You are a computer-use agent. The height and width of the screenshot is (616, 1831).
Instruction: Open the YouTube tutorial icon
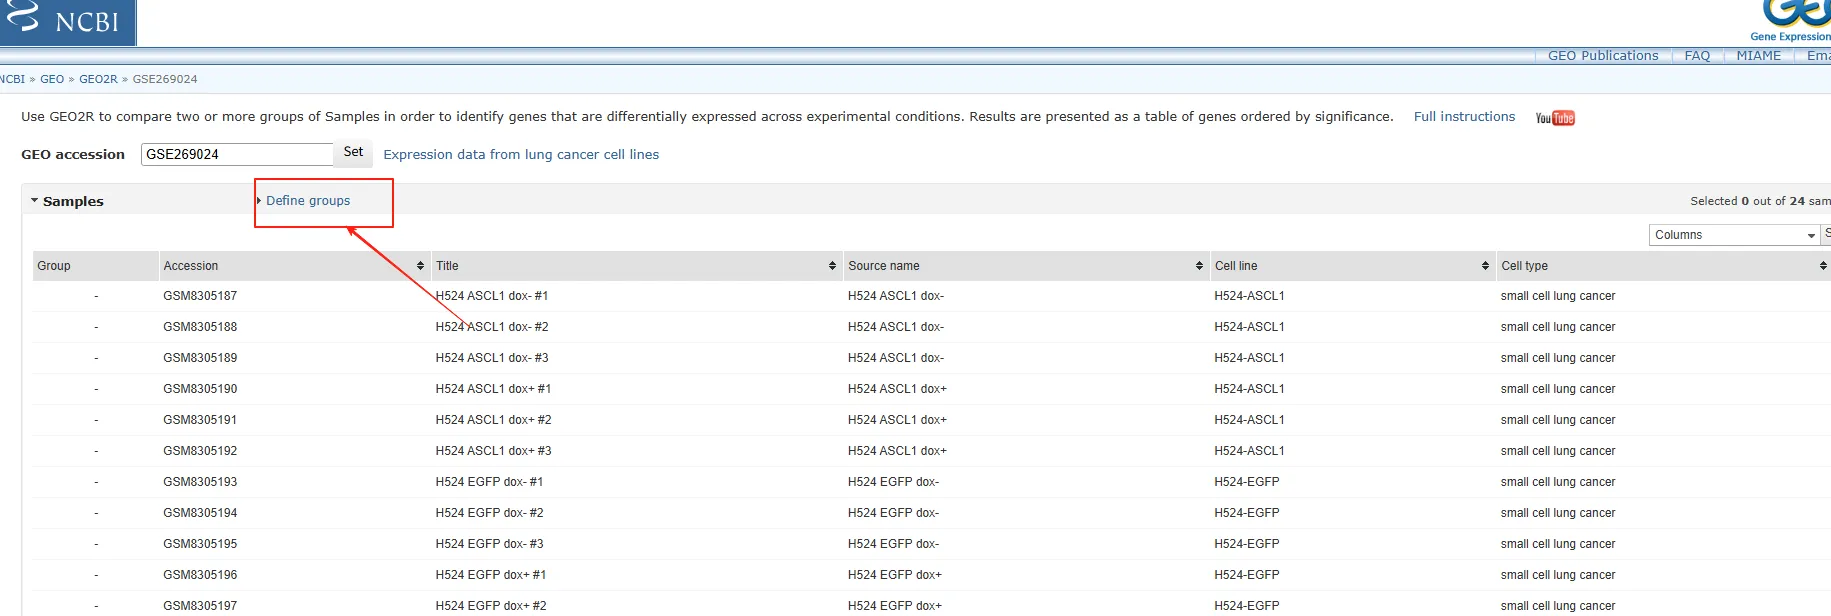(1554, 118)
